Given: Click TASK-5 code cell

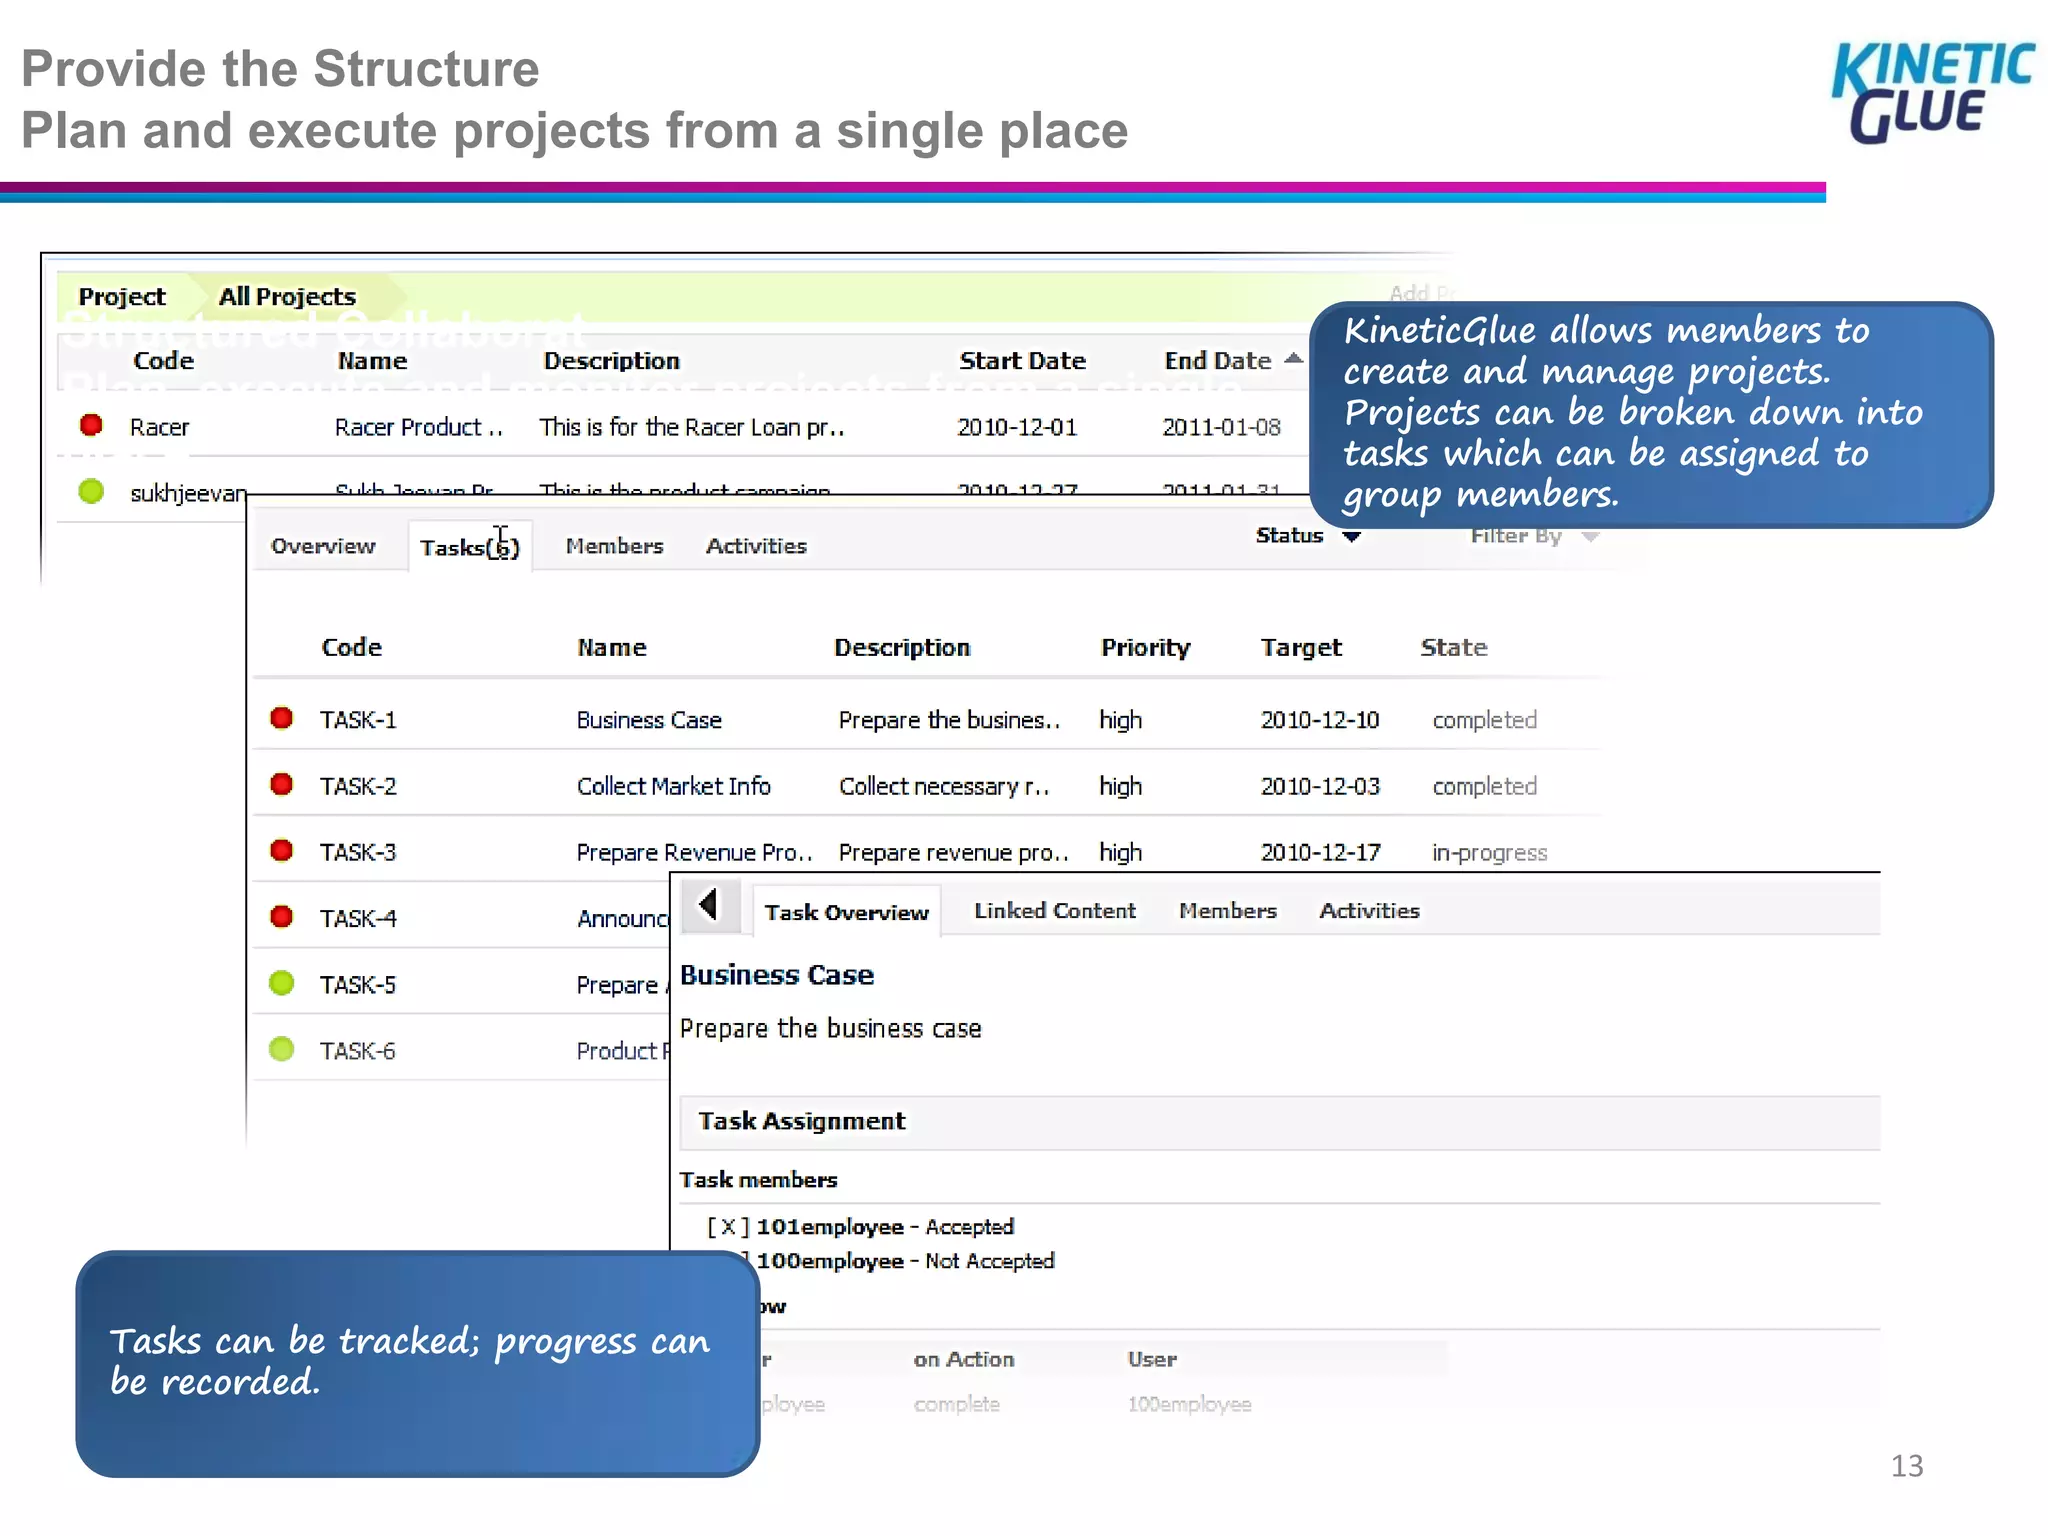Looking at the screenshot, I should click(x=358, y=985).
